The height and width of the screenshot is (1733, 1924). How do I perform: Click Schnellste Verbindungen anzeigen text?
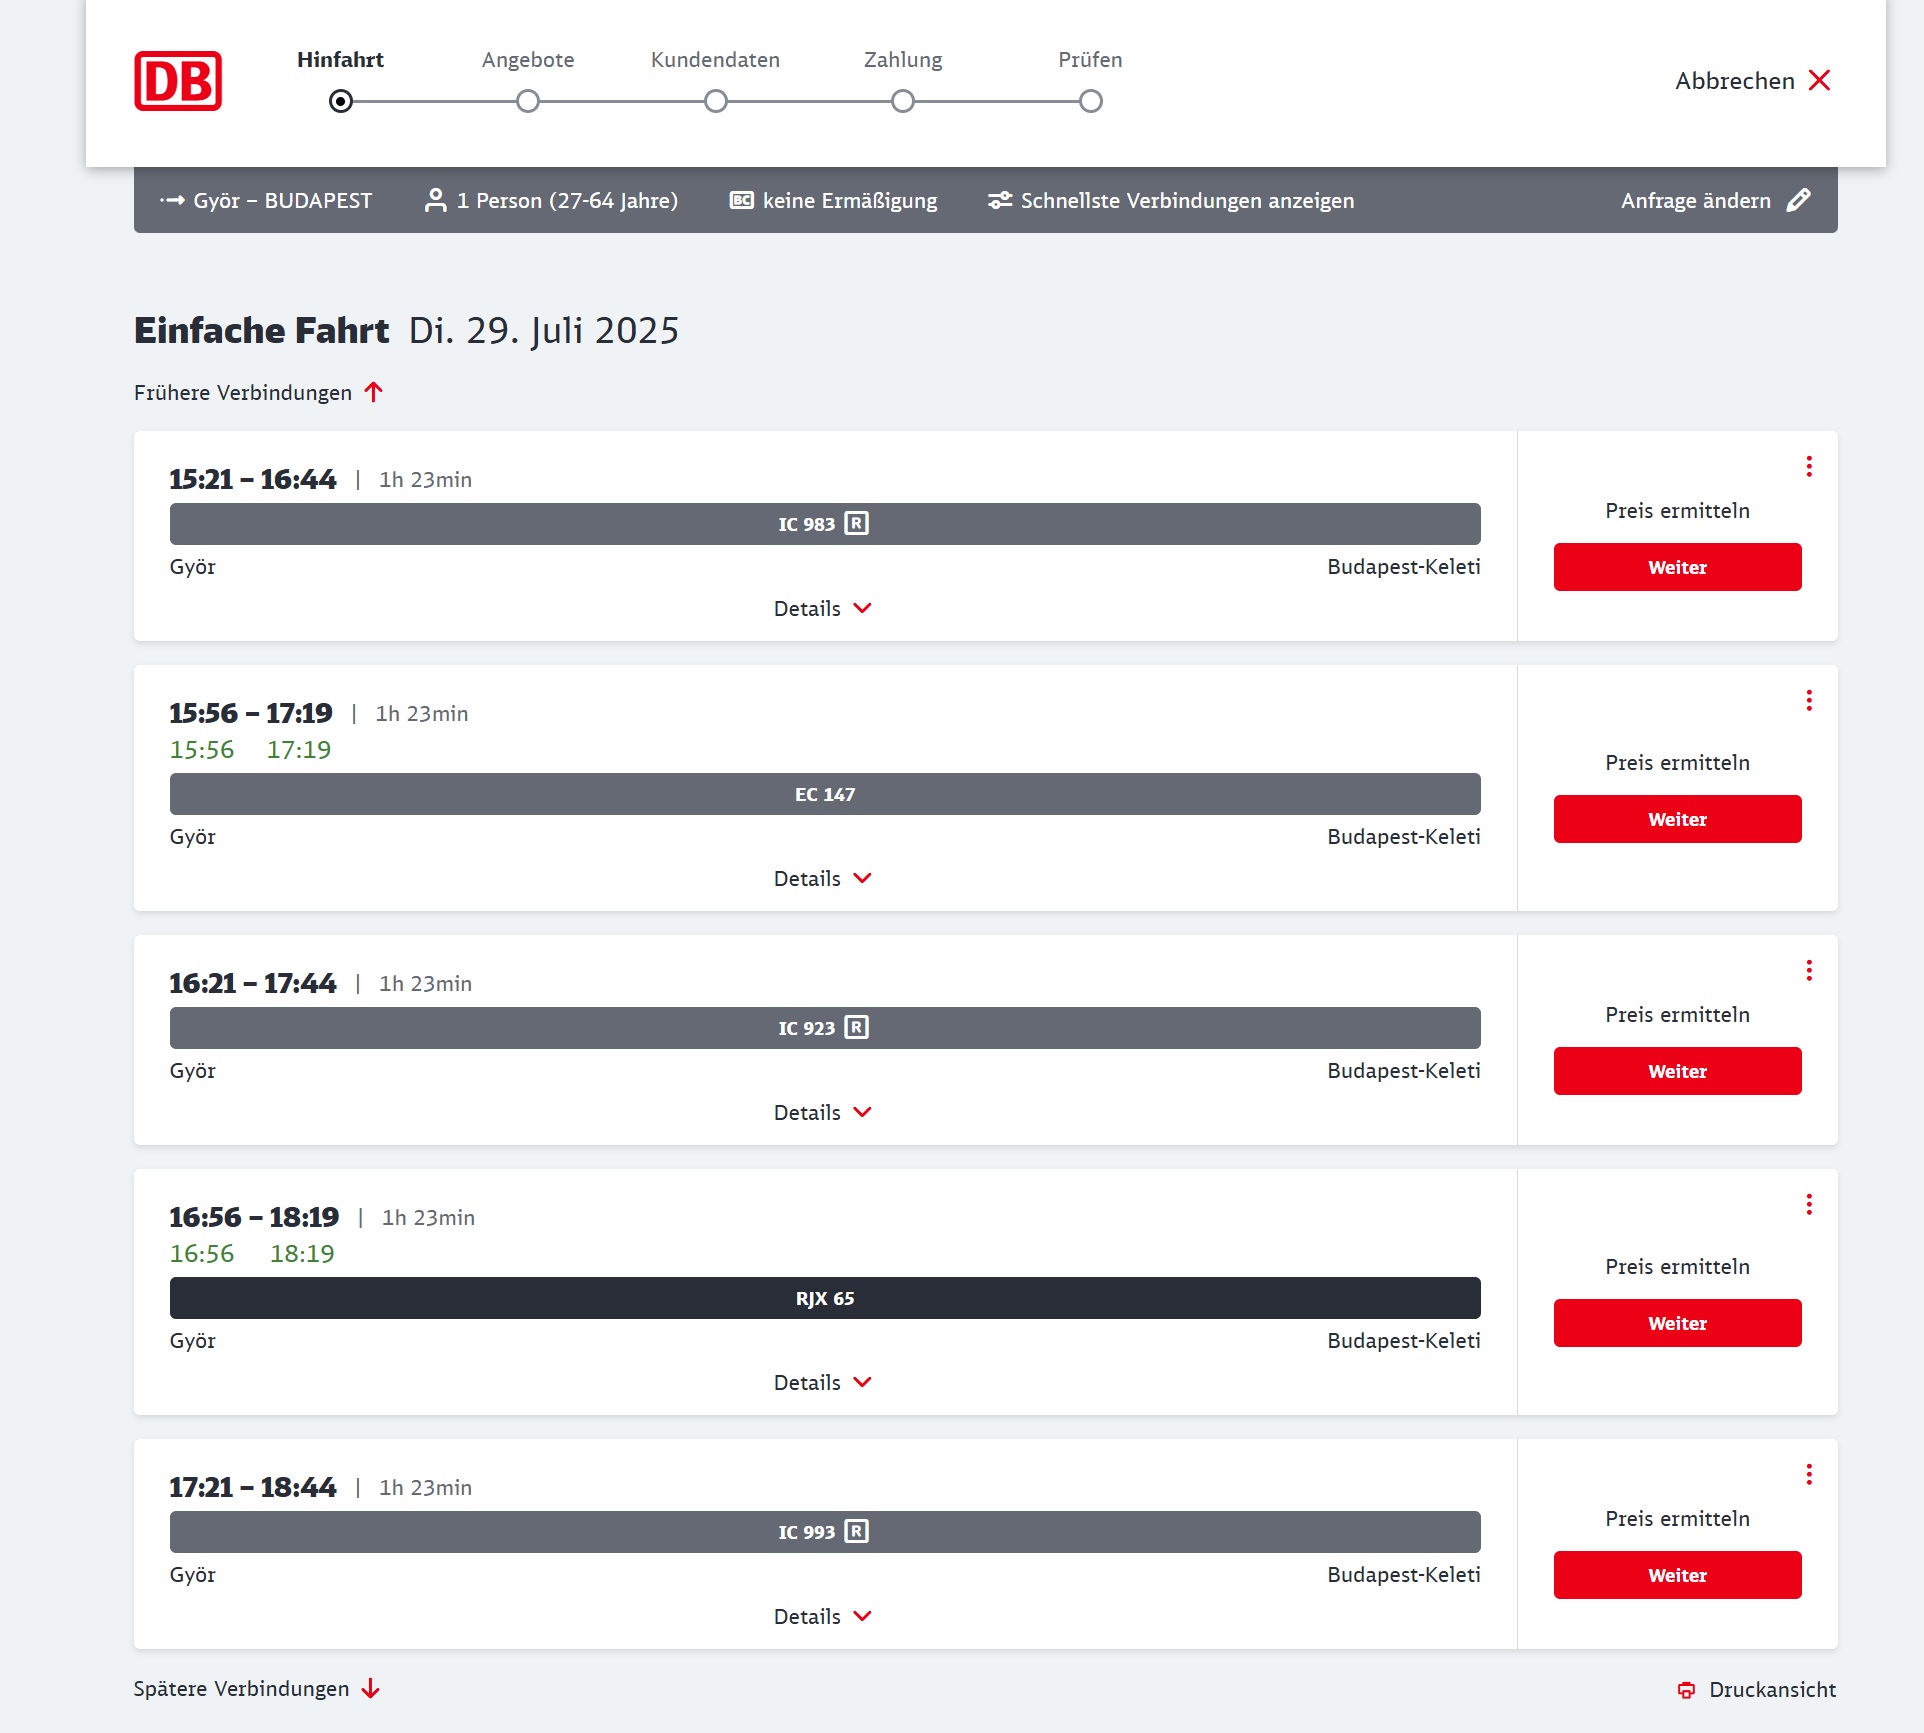(1187, 200)
